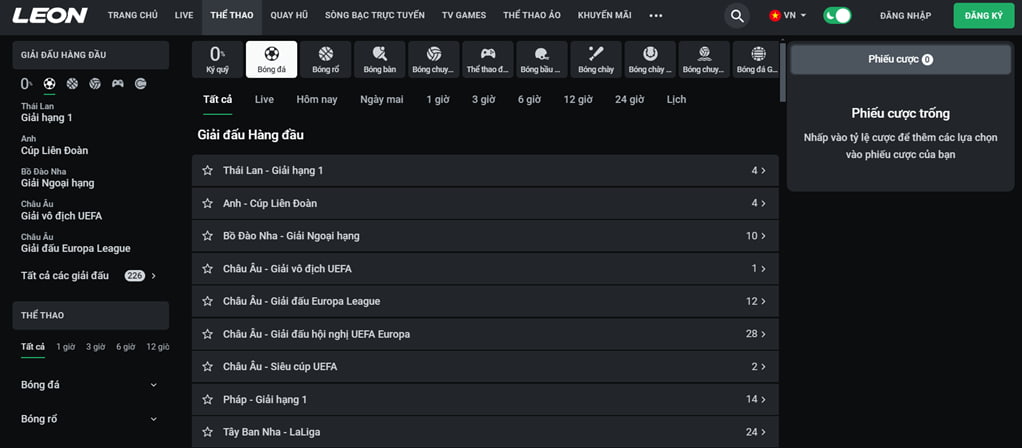Select the Bóng bàn table tennis icon
1022x448 pixels.
coord(379,59)
